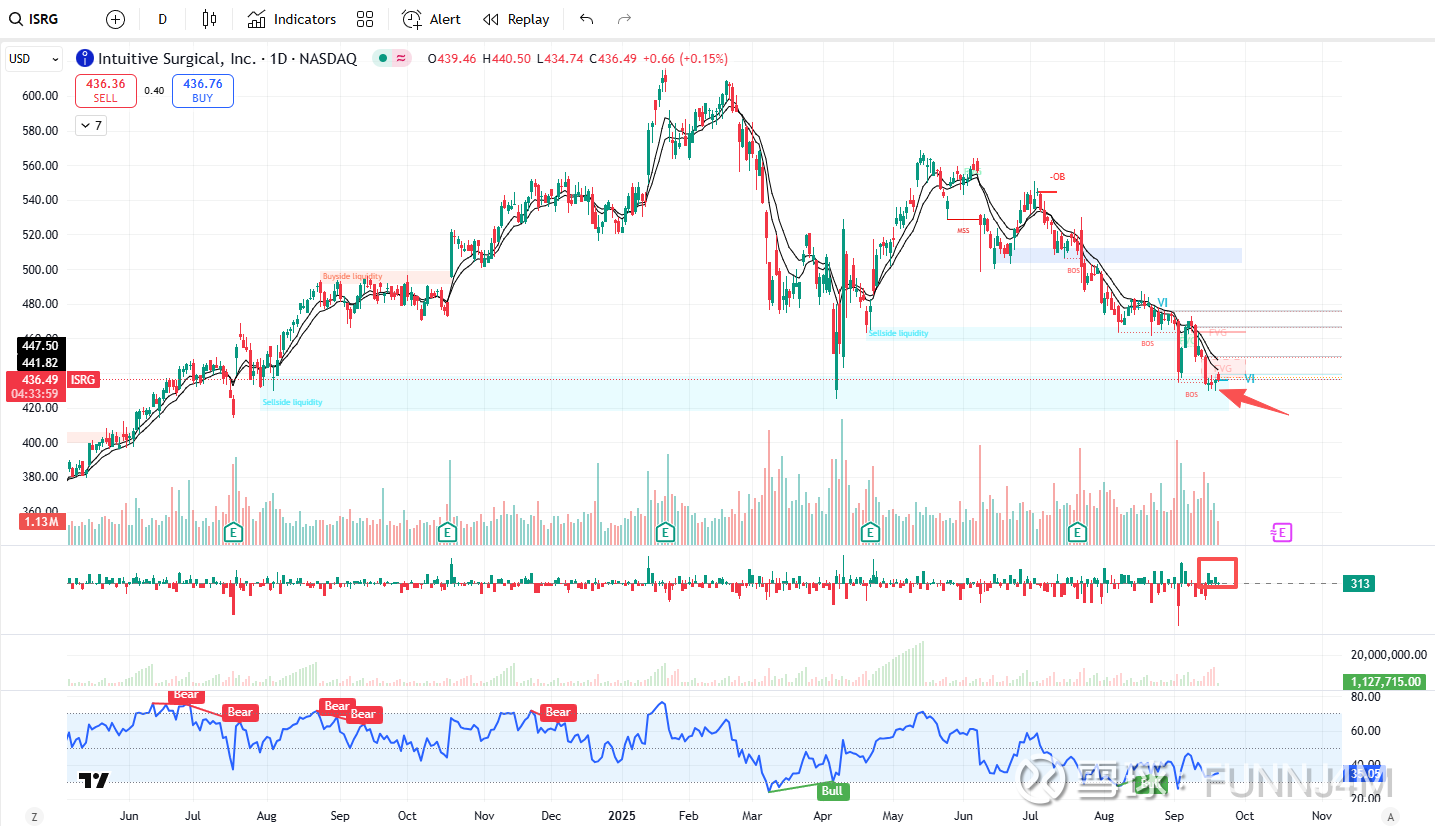Click the 0.40 spread value
This screenshot has width=1435, height=826.
click(154, 91)
